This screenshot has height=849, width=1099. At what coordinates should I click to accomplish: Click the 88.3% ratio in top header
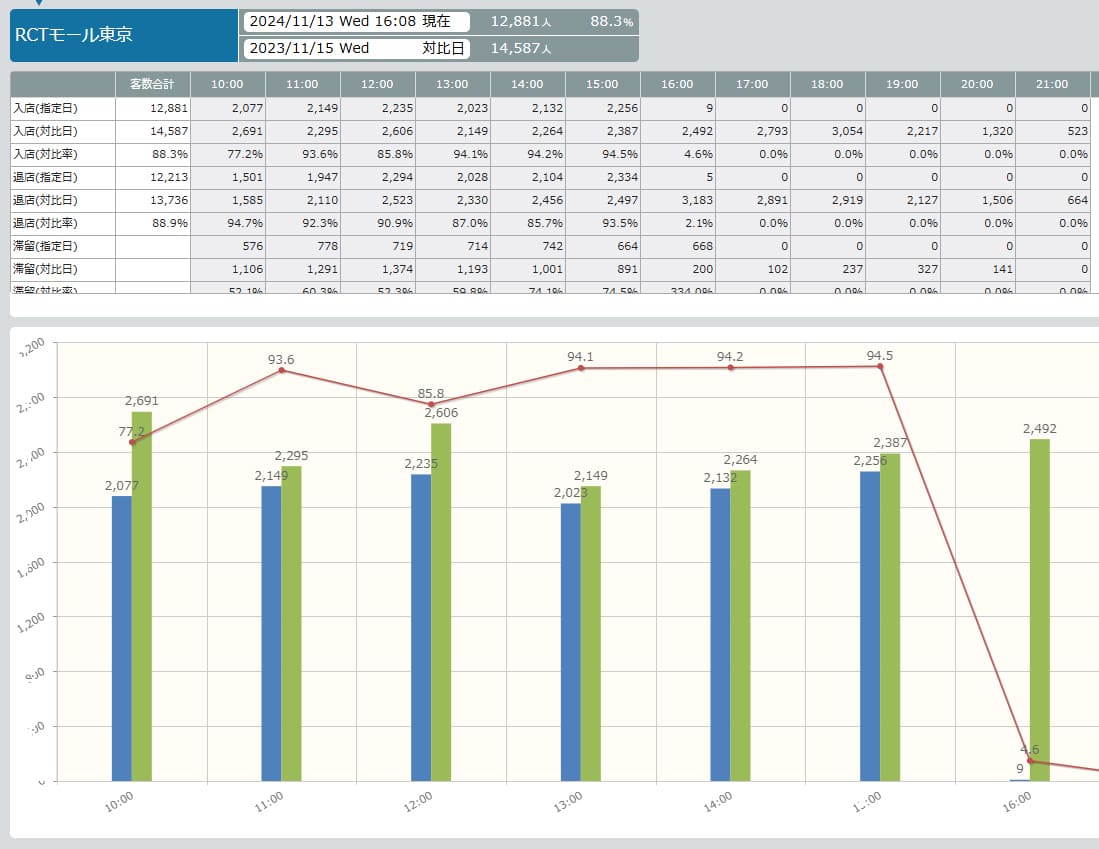pos(612,22)
